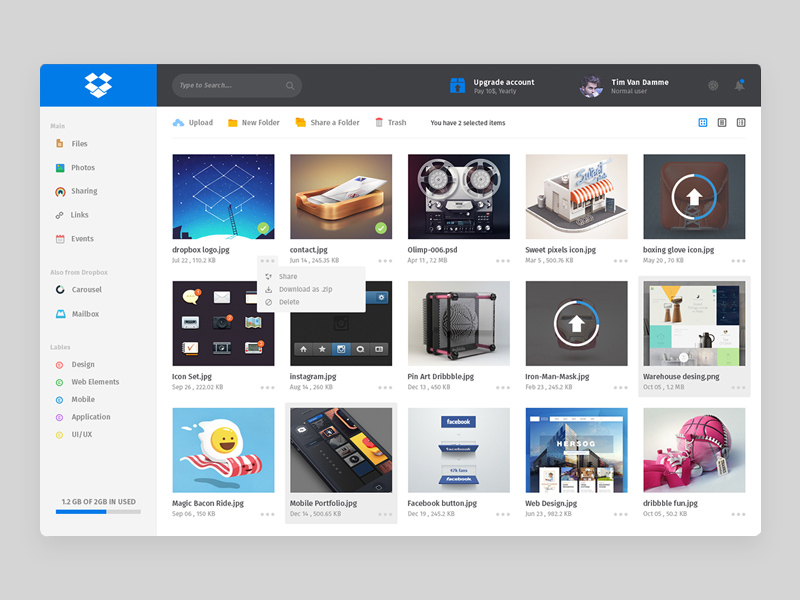Screen dimensions: 800x600
Task: Click the New Folder button
Action: 253,123
